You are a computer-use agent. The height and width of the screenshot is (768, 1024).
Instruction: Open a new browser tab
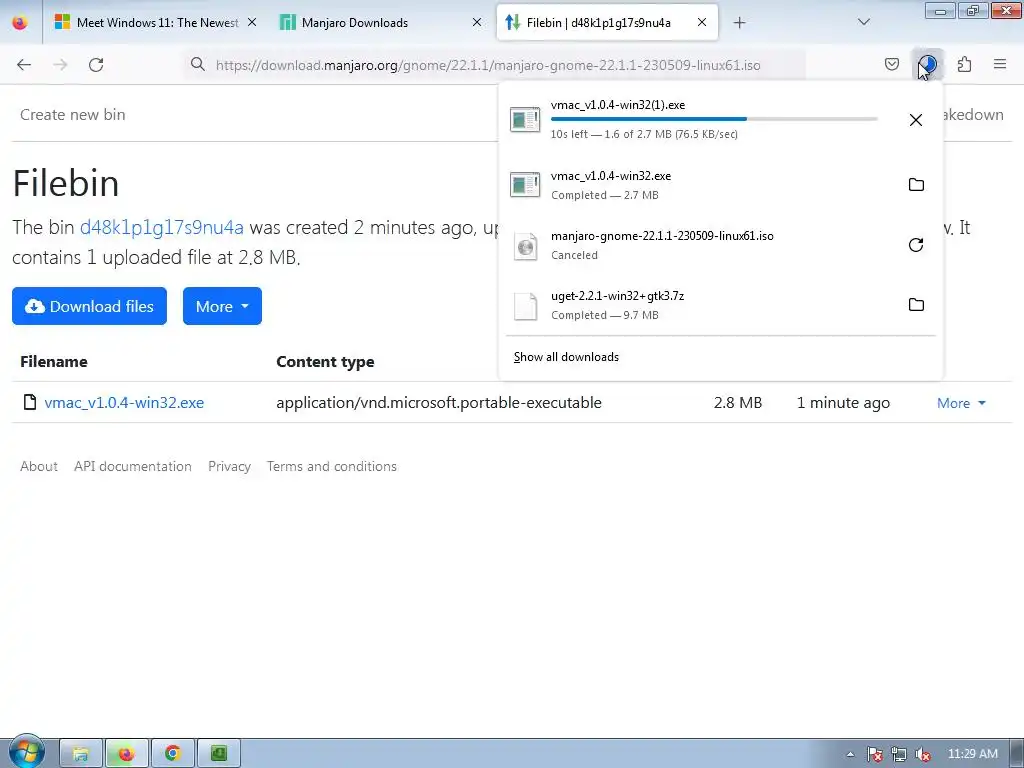click(x=739, y=23)
